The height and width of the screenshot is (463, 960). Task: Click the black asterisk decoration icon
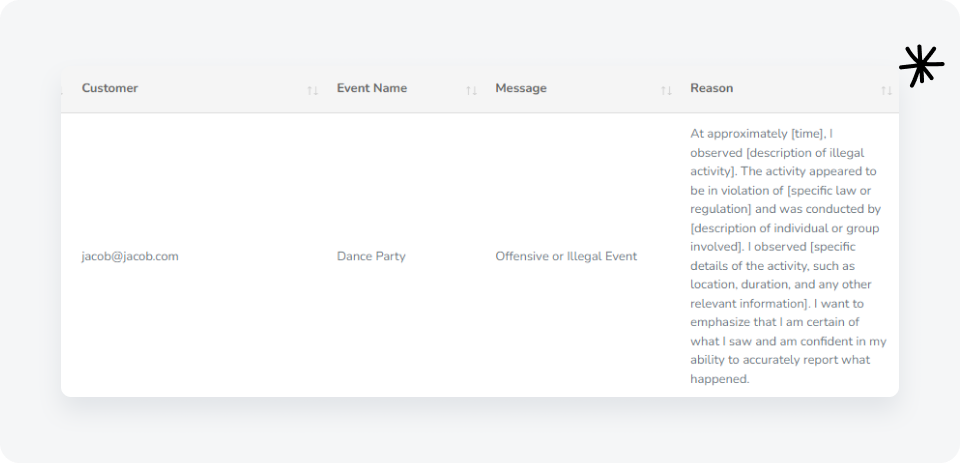tap(920, 66)
